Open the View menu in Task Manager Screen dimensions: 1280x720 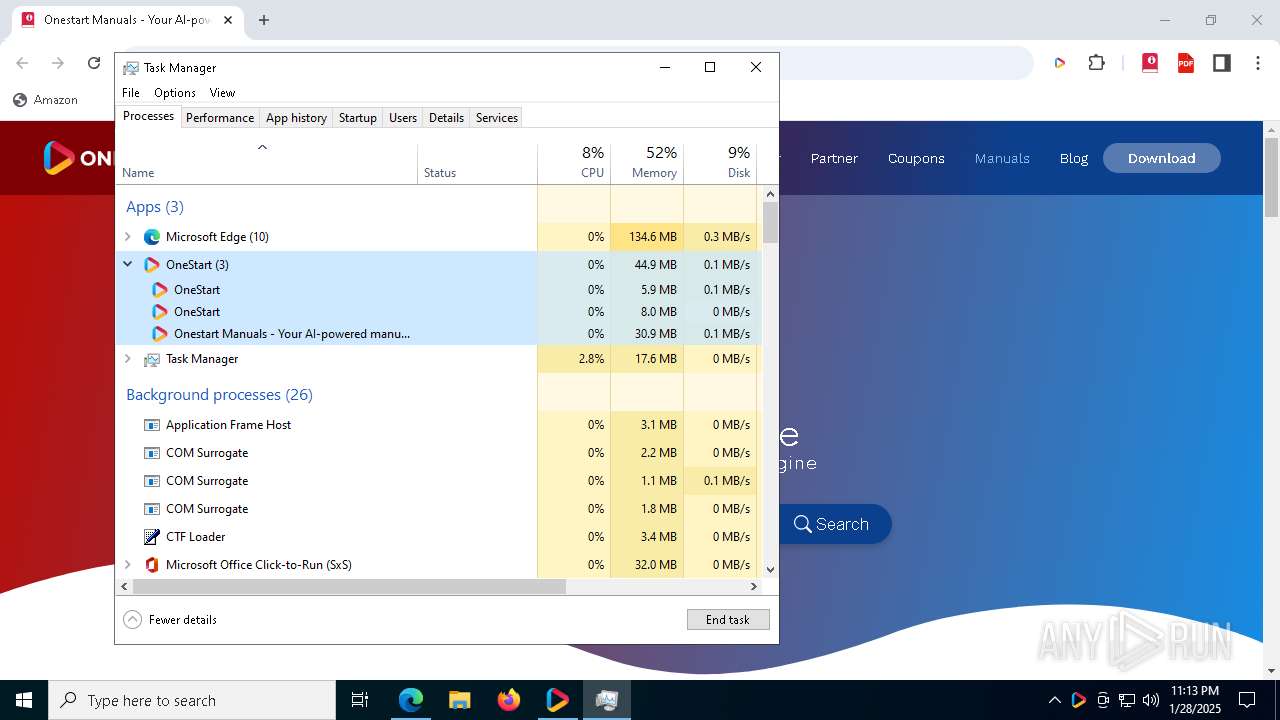pos(222,93)
